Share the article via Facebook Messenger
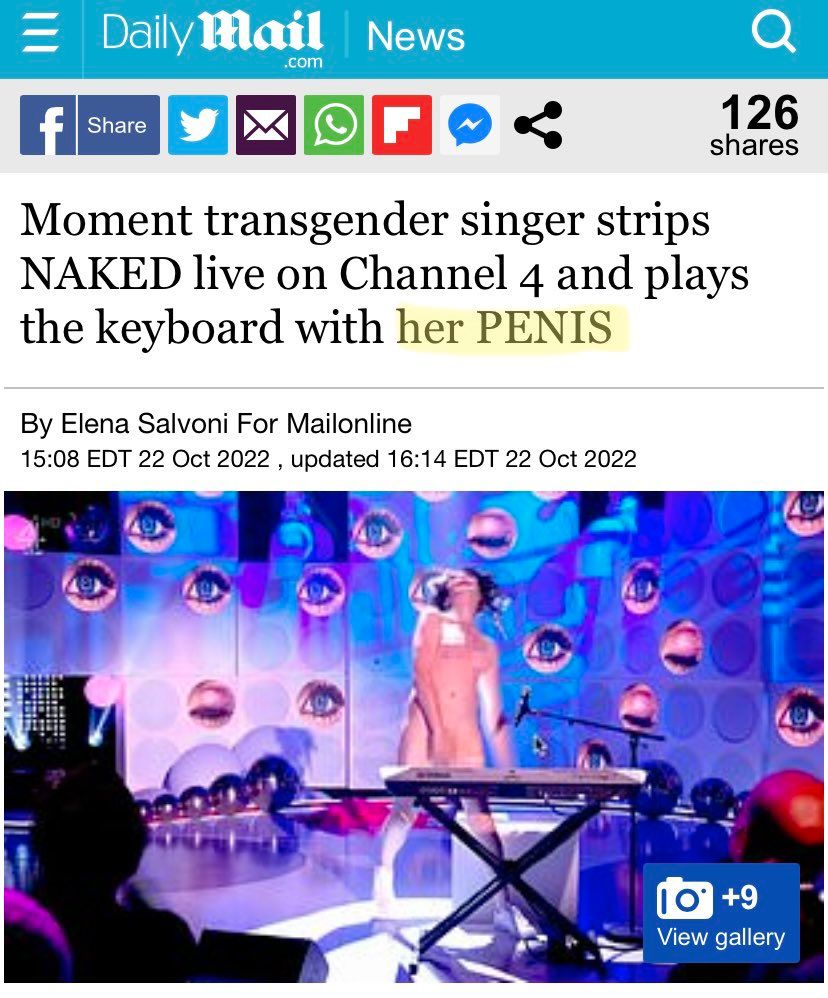 click(470, 125)
